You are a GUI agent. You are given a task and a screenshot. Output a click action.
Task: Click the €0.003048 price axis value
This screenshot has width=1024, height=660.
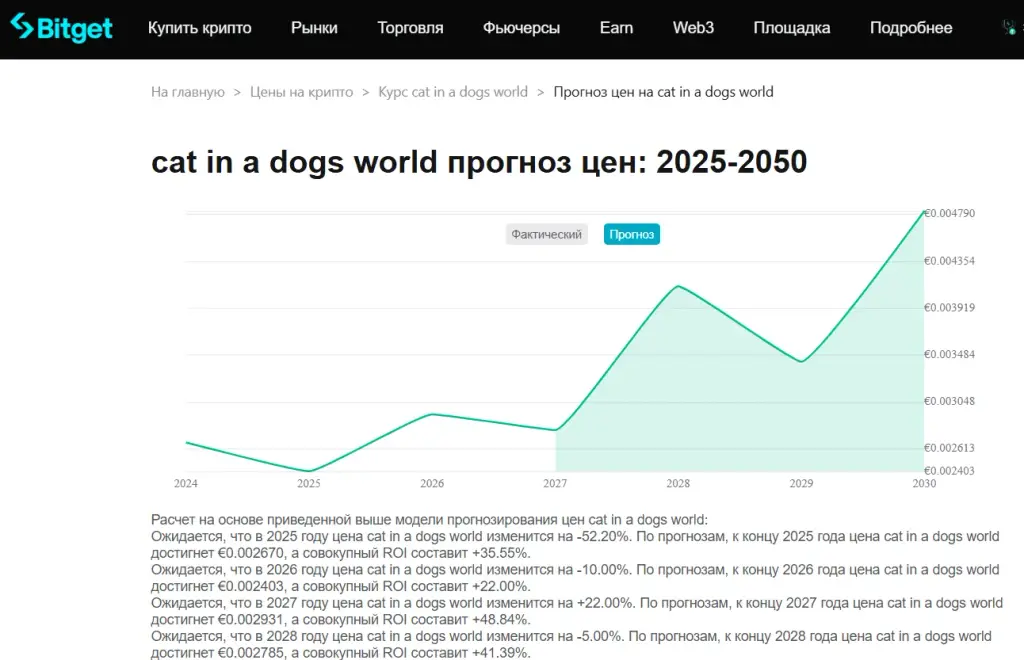950,401
